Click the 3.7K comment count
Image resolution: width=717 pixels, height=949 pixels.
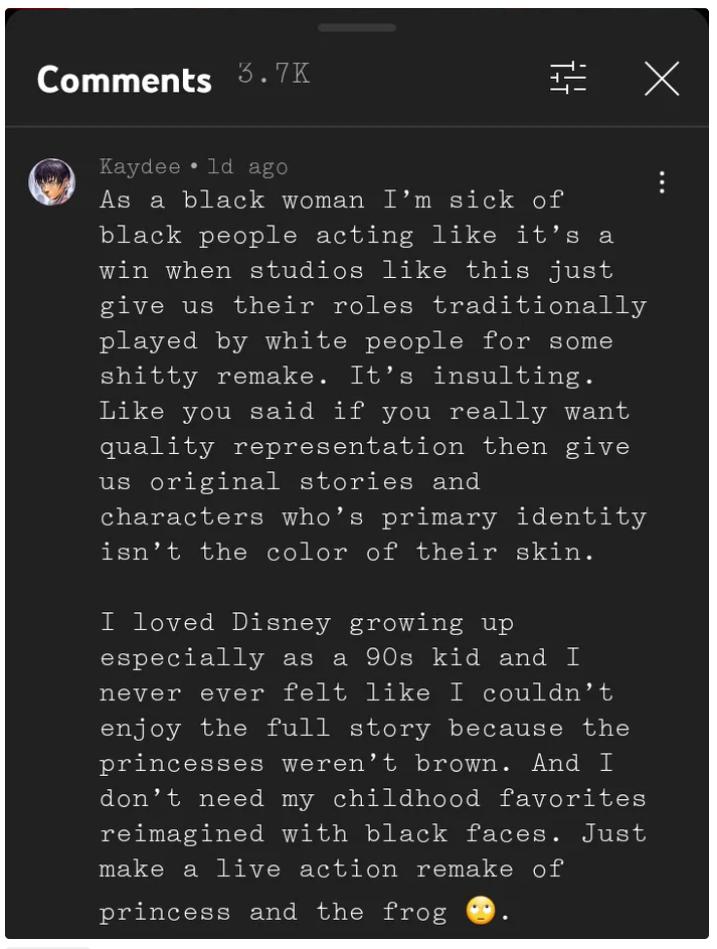274,74
